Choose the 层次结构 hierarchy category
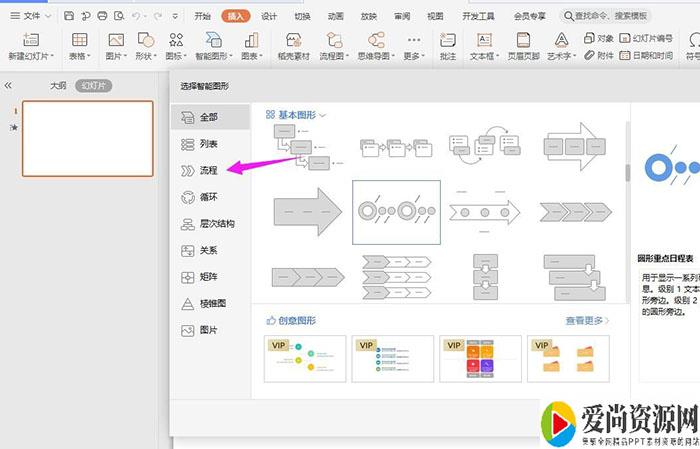Viewport: 700px width, 449px height. [x=215, y=224]
